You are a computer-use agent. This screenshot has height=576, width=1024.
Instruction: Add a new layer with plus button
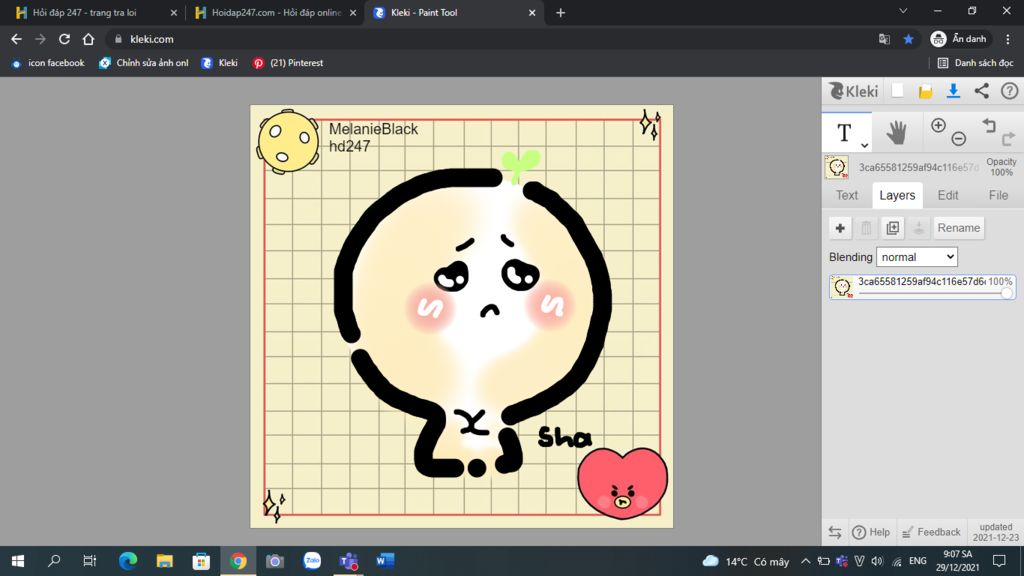(x=840, y=228)
